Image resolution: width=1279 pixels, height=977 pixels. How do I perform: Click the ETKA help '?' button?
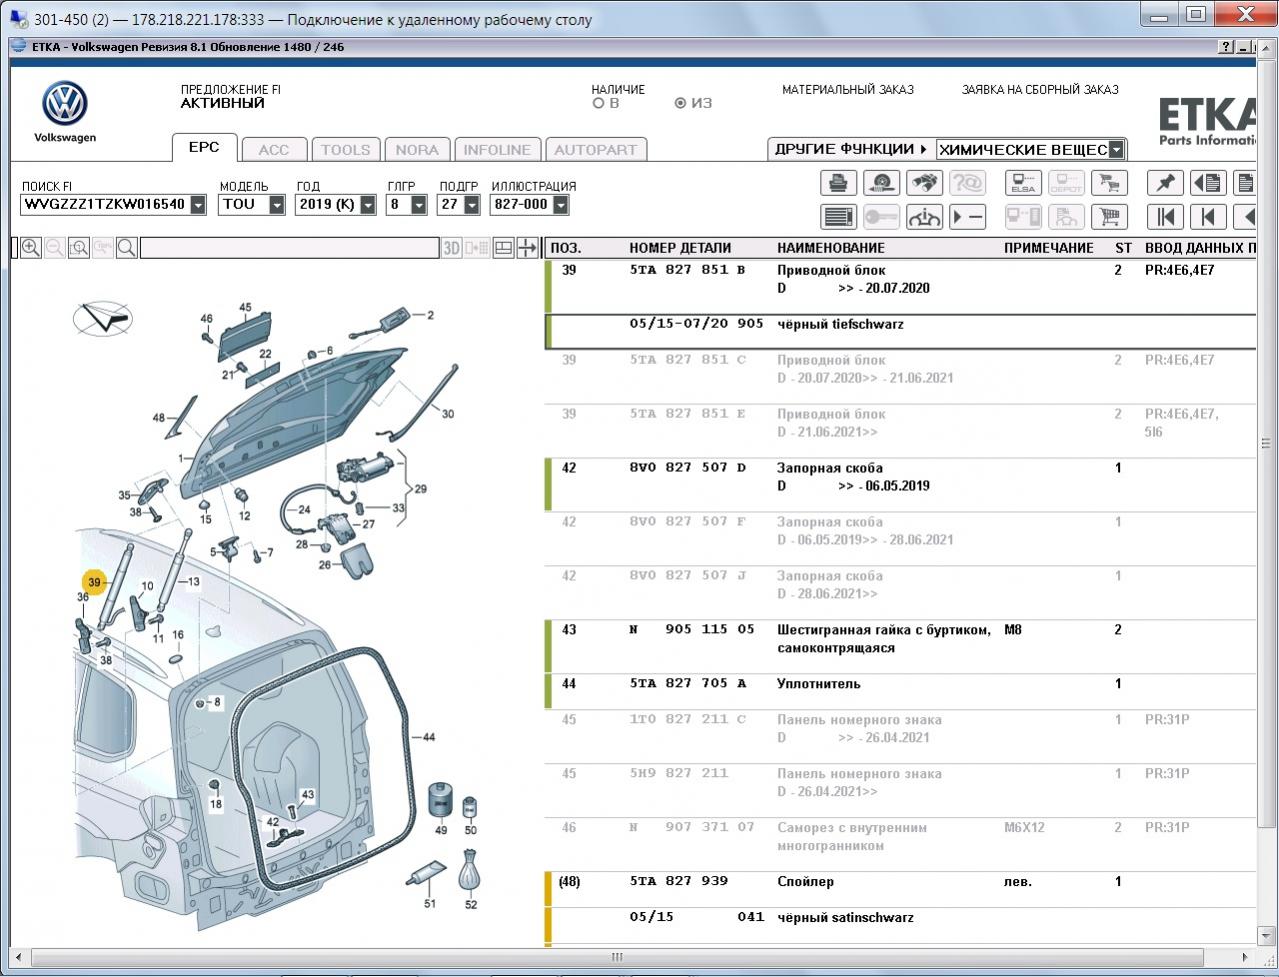point(1226,47)
